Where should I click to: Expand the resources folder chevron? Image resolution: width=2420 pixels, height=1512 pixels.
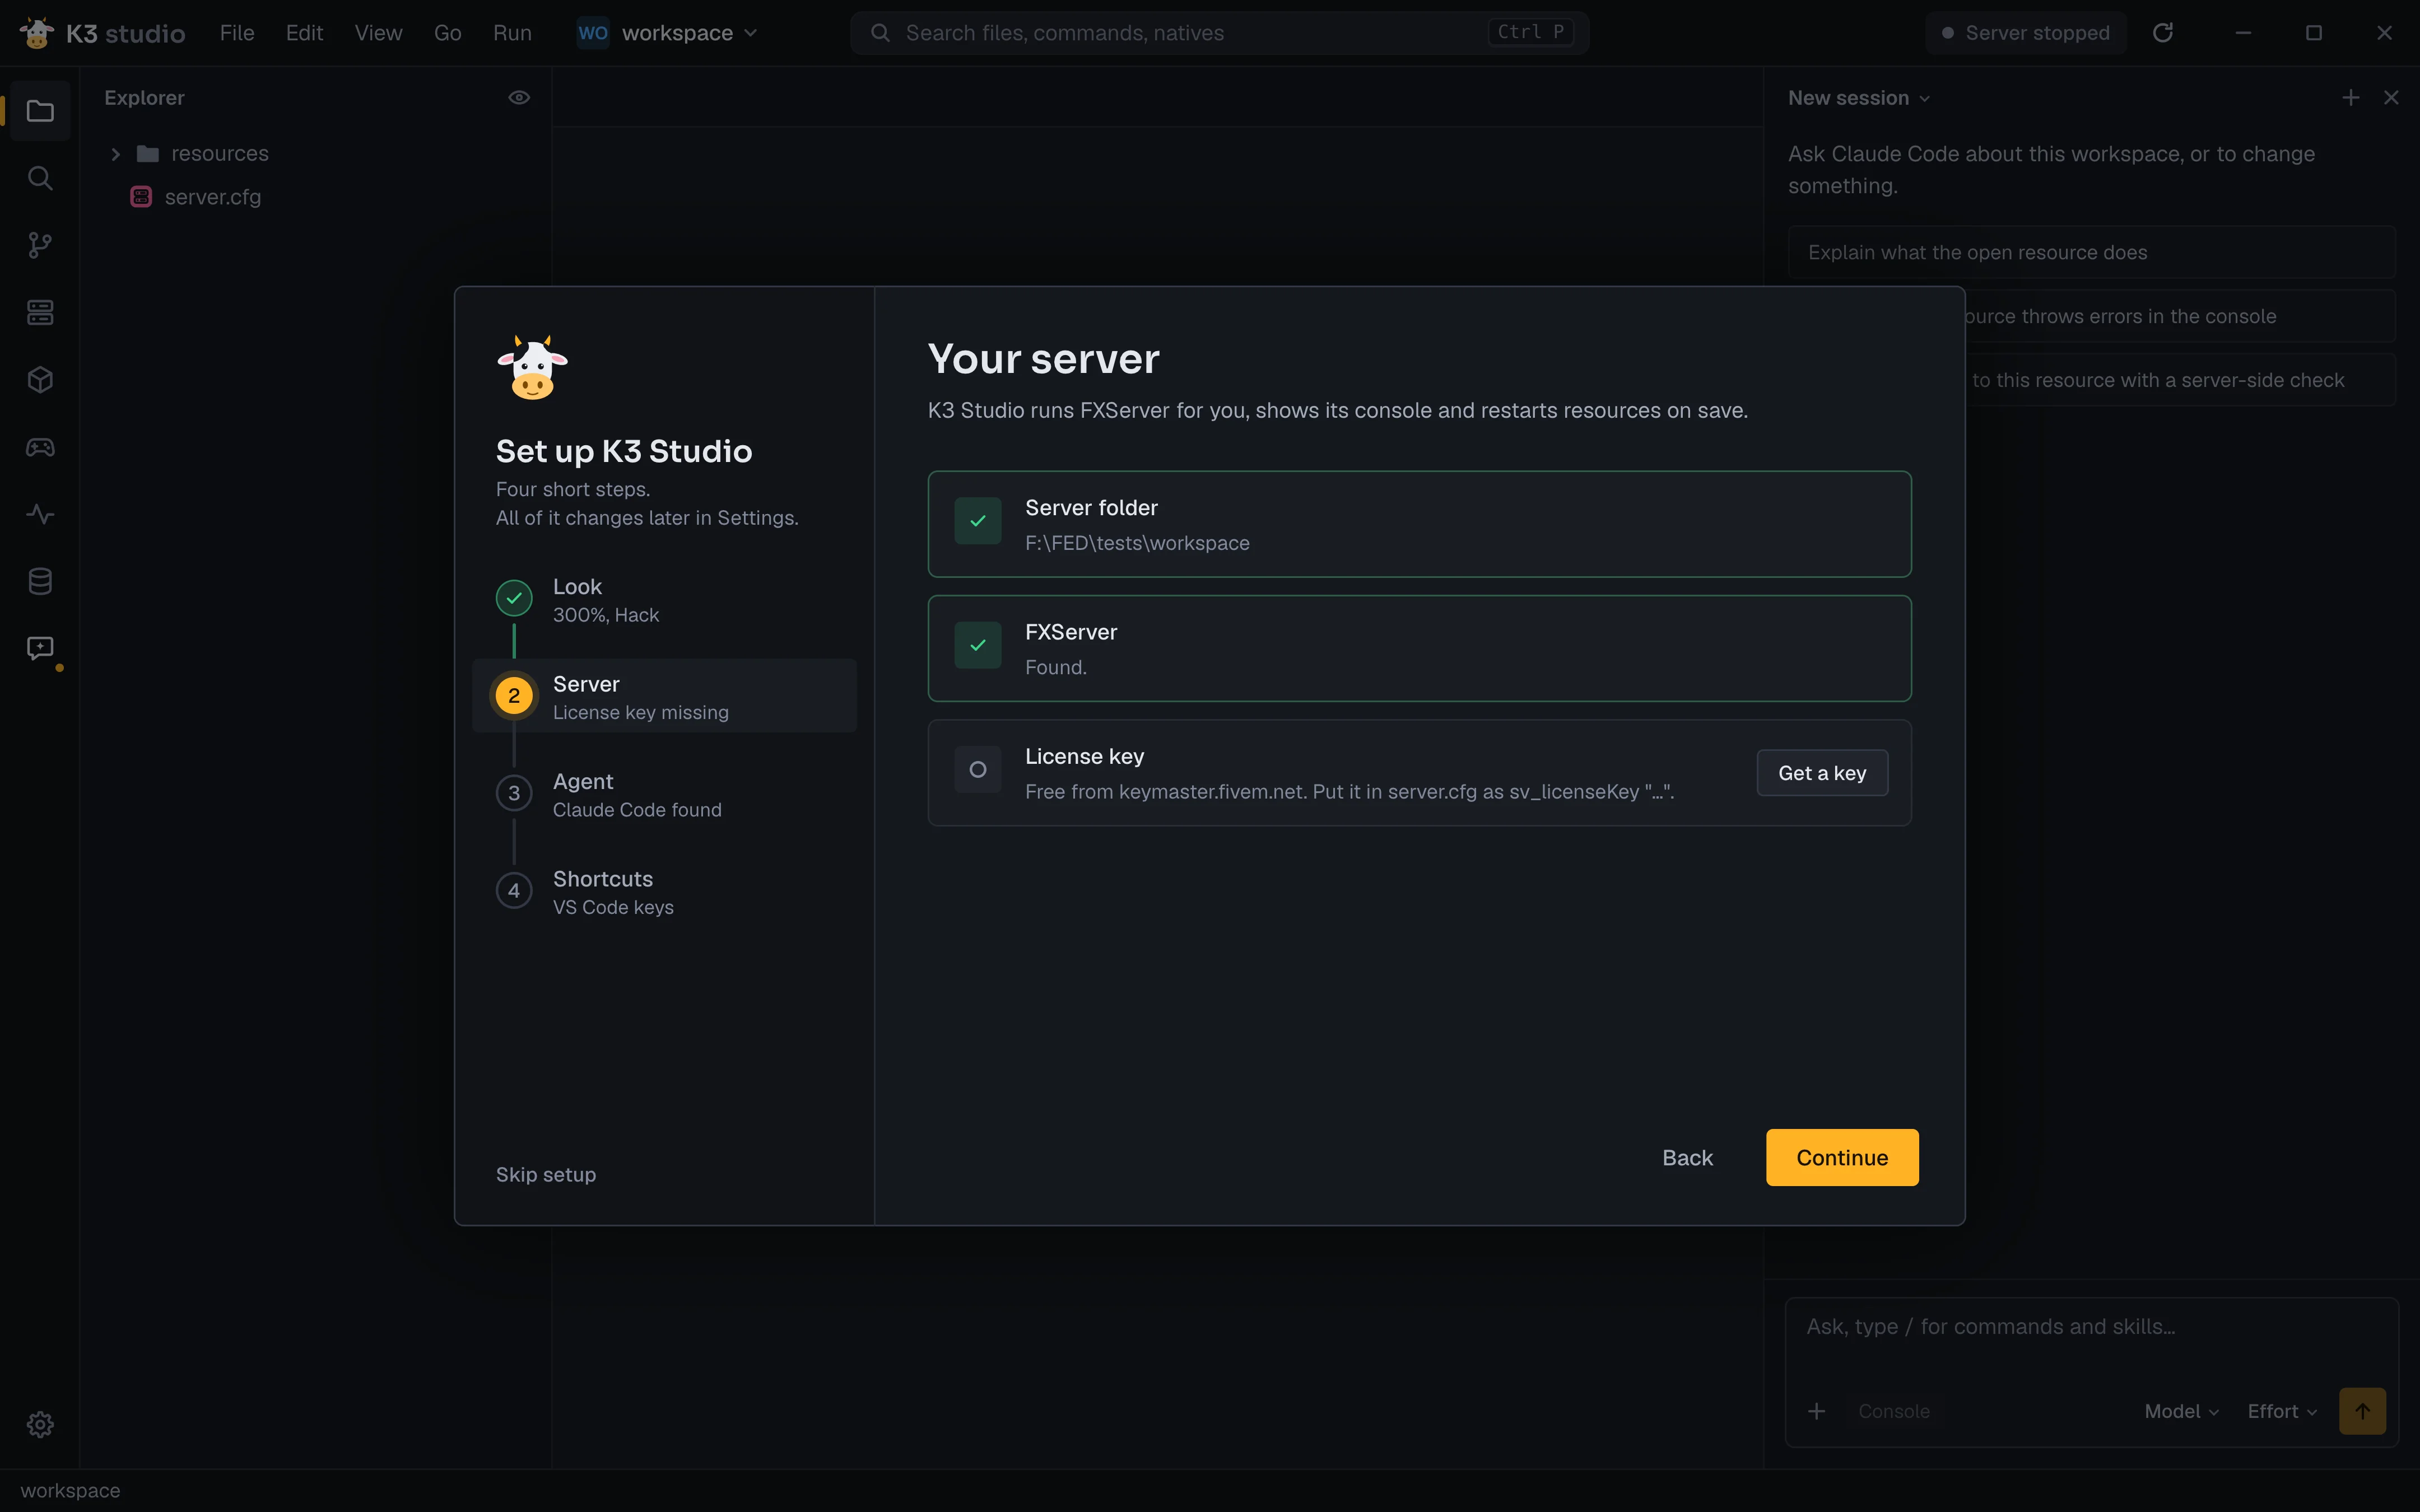[x=115, y=153]
